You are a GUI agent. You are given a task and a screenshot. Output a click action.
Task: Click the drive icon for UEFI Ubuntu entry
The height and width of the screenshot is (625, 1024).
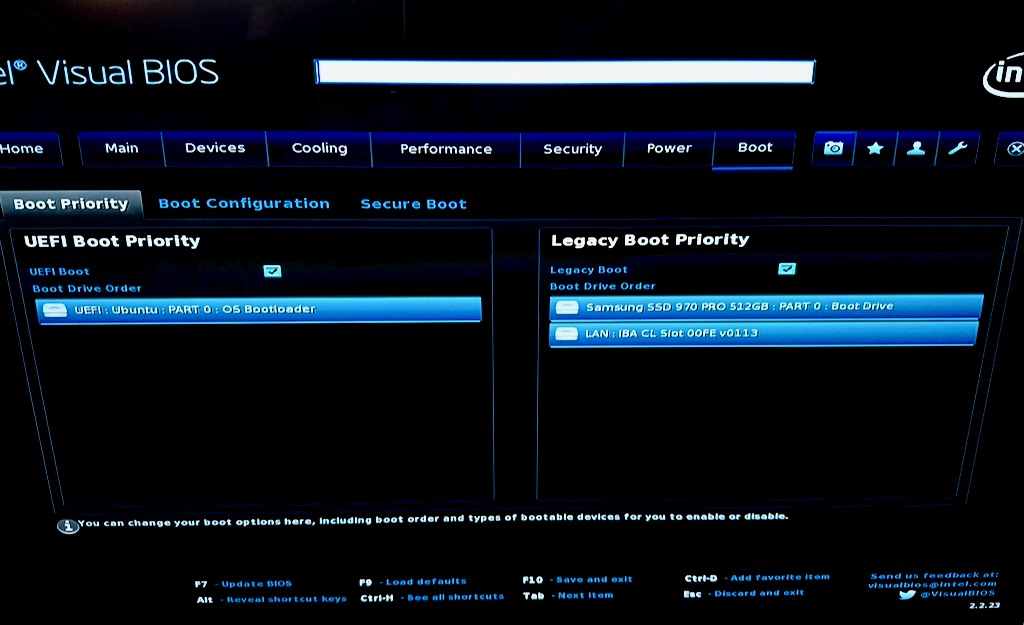55,310
